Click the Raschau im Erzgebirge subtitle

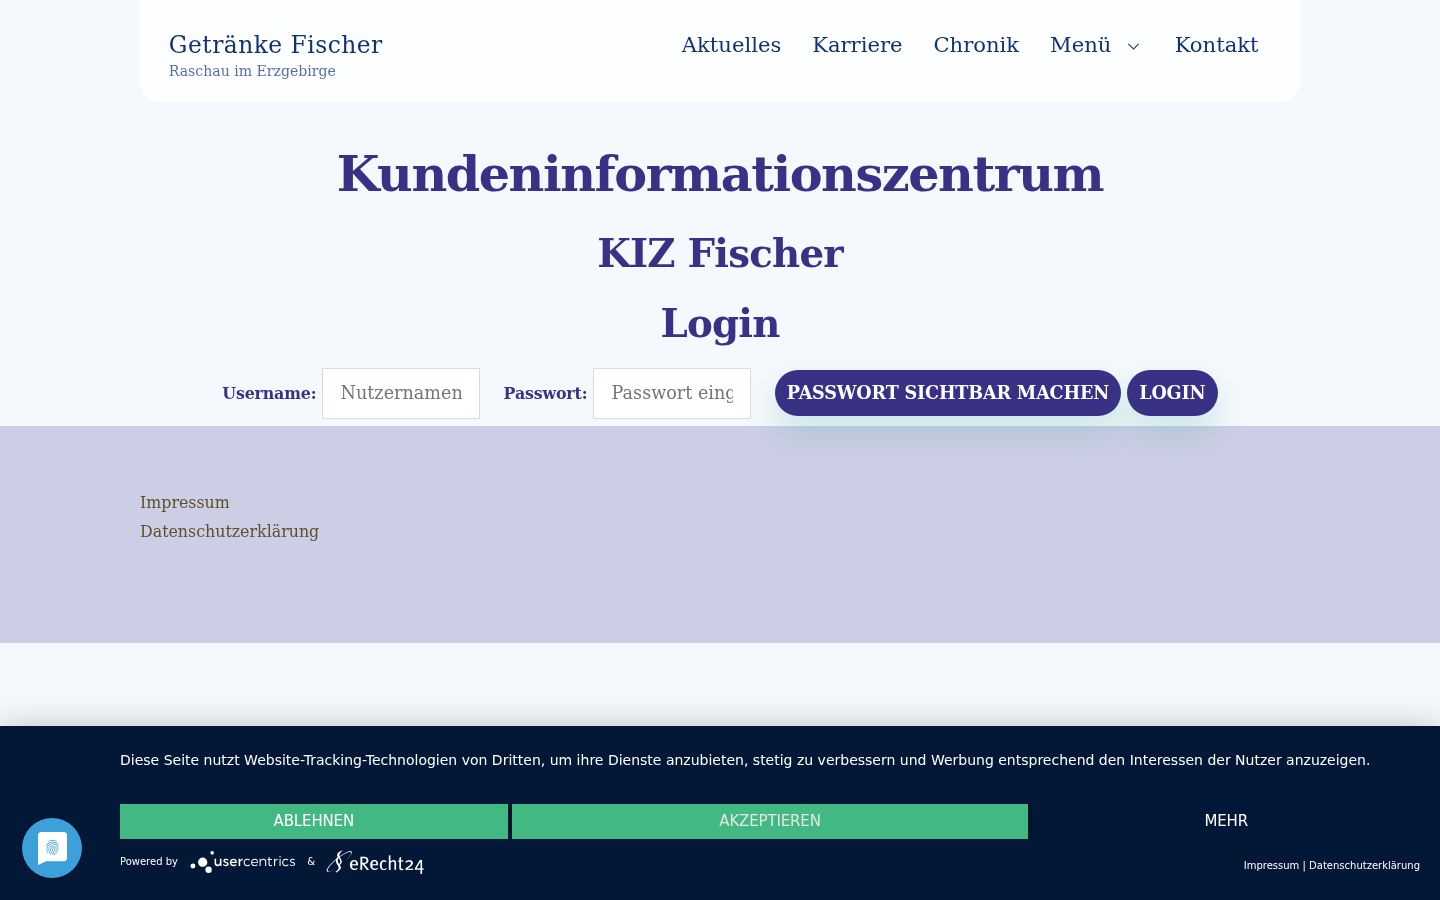(x=252, y=71)
